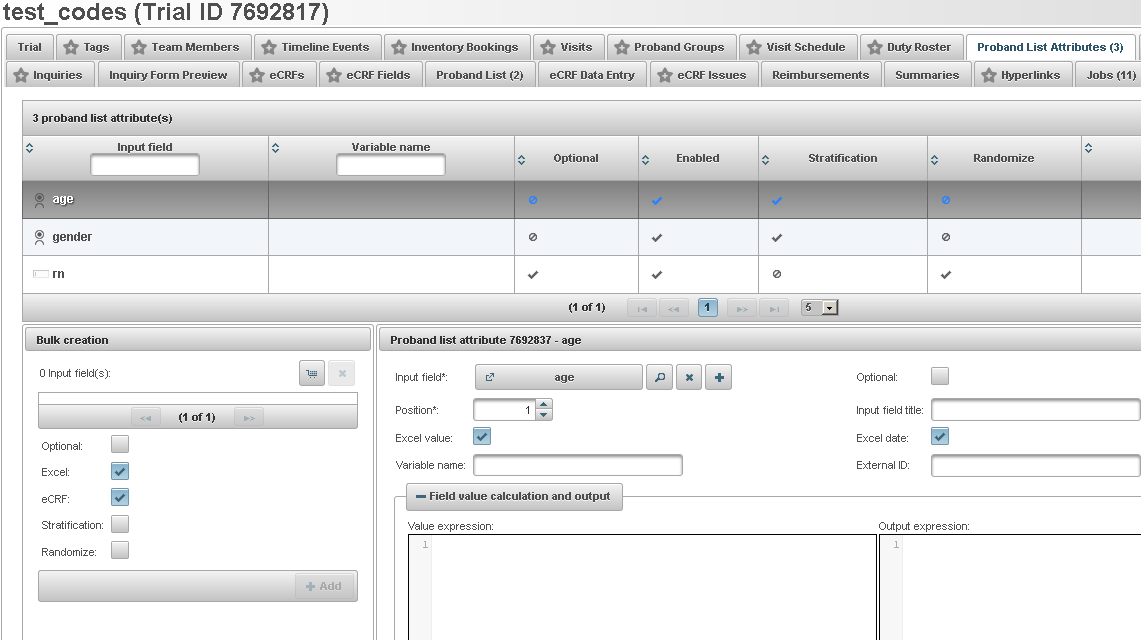Click the Variable name filter input field

390,165
